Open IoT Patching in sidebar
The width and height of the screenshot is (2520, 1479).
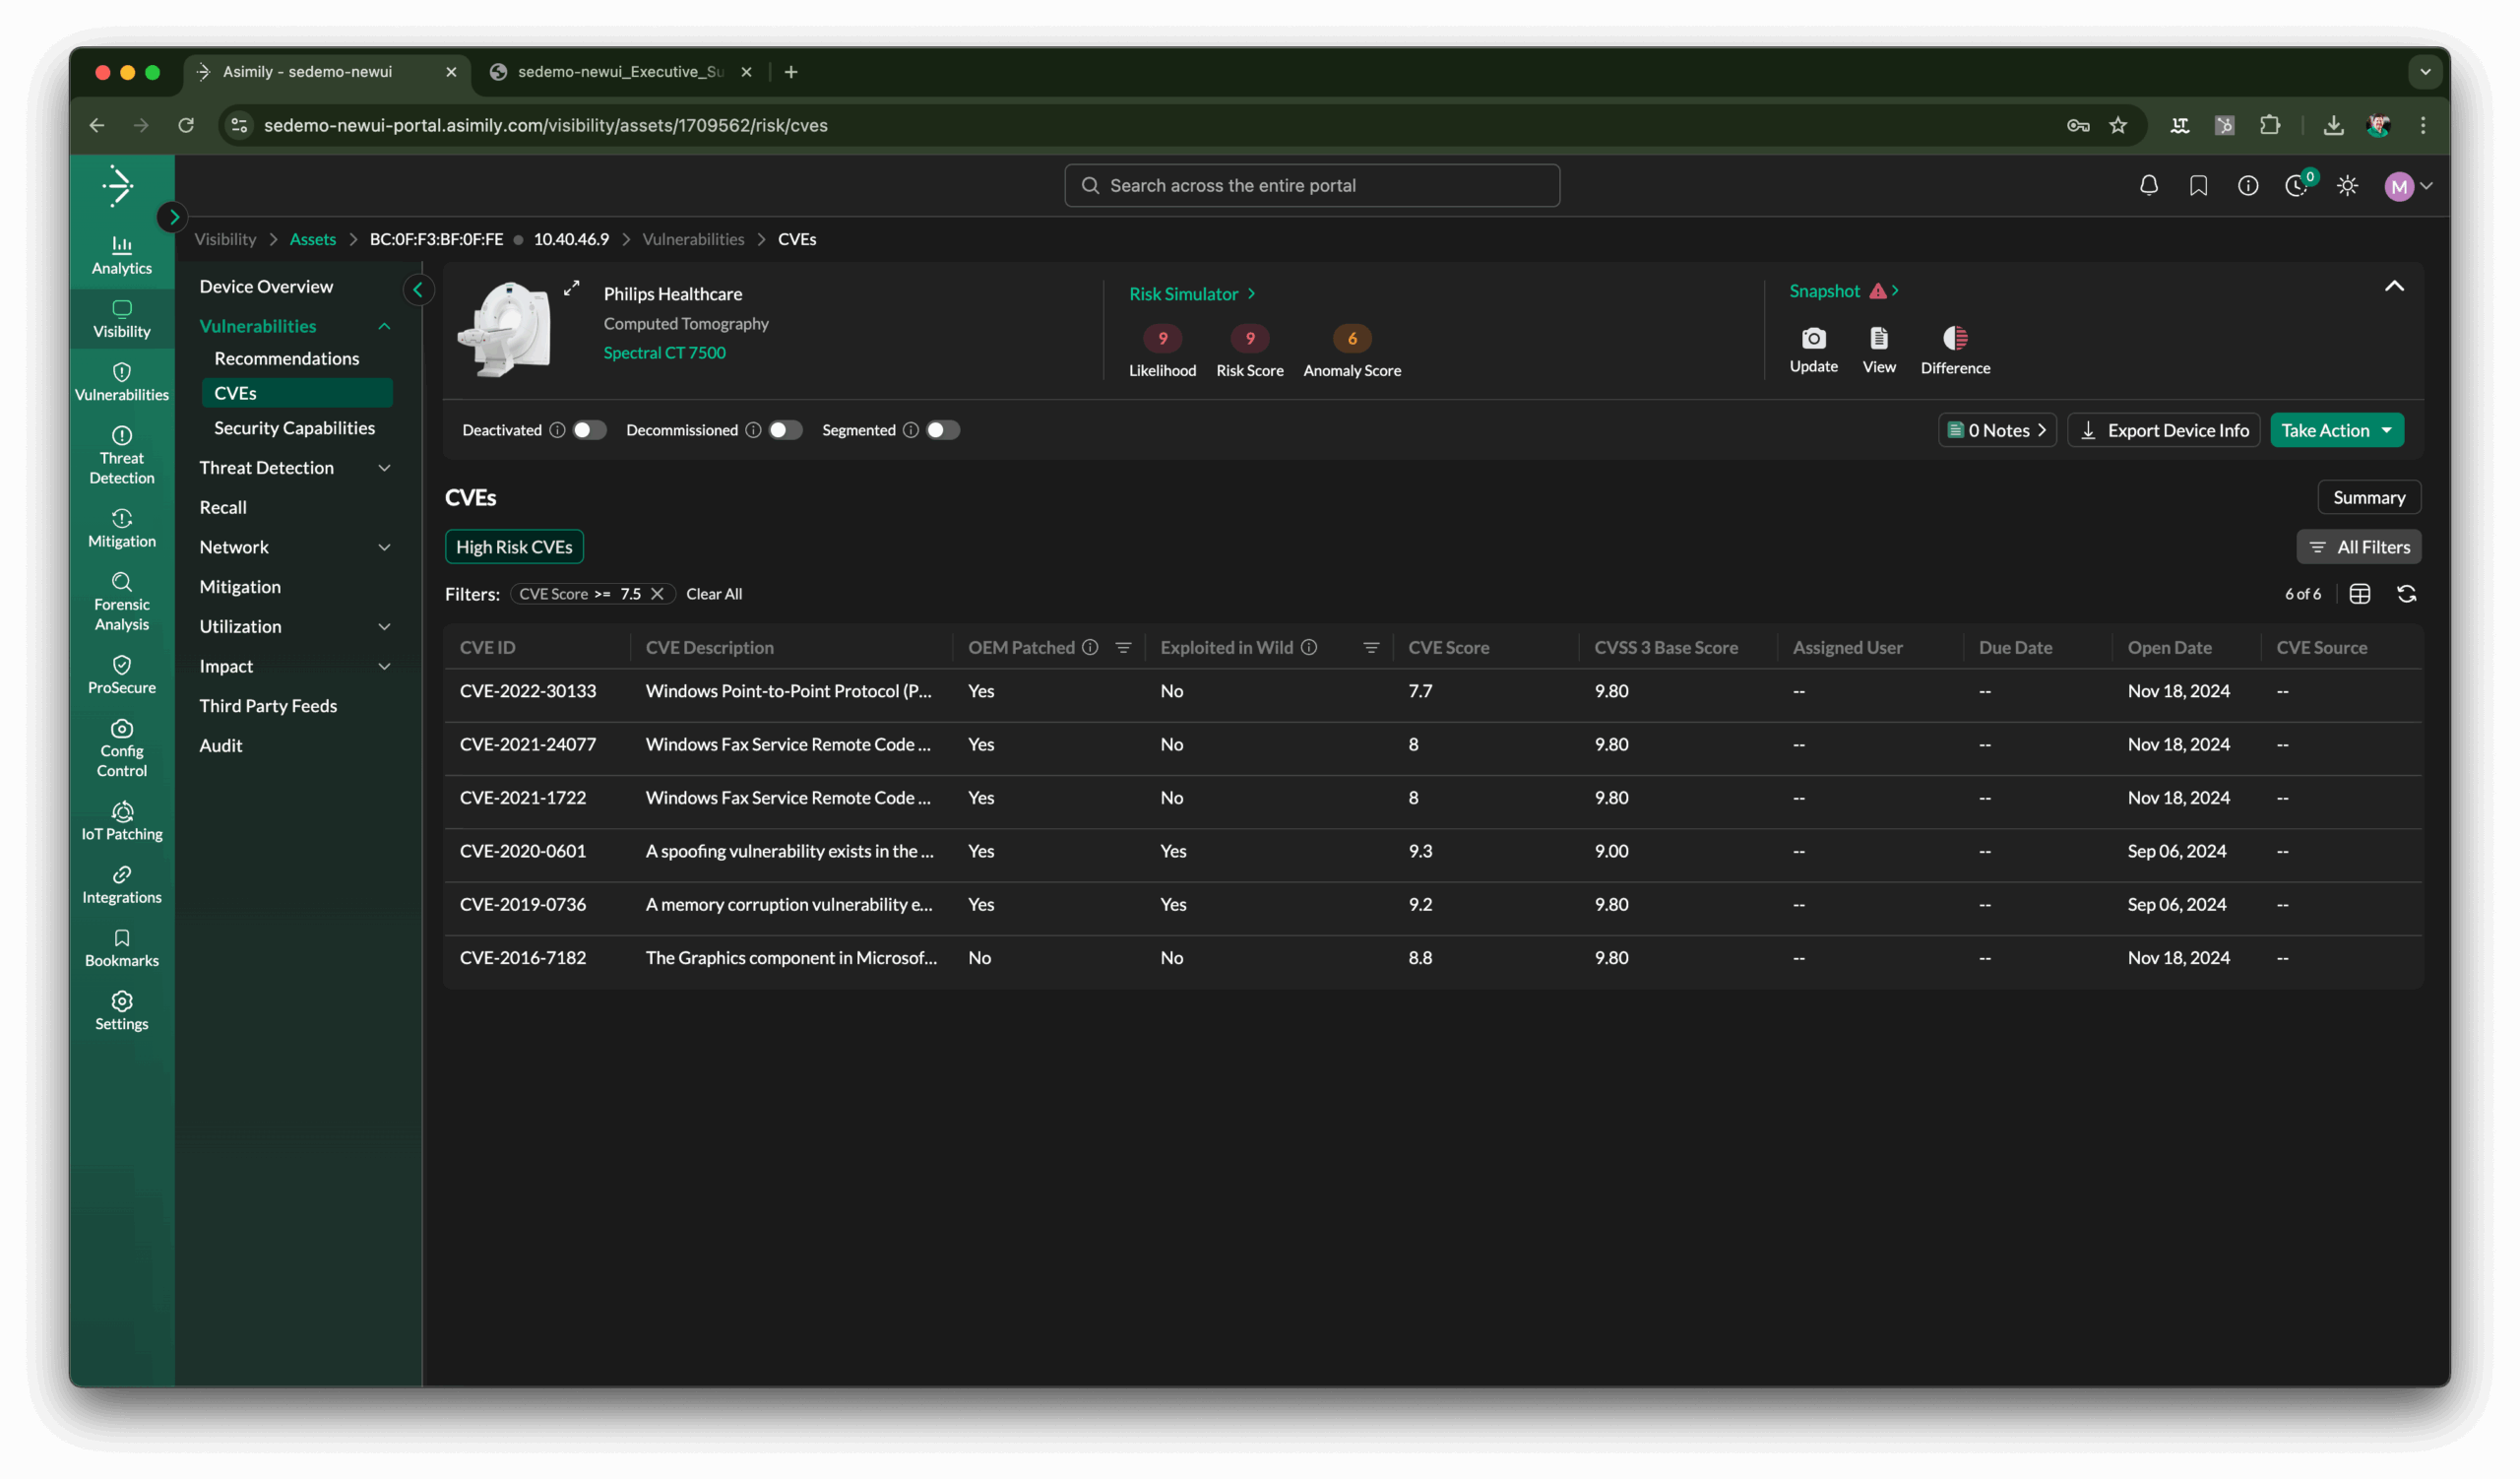pyautogui.click(x=121, y=822)
